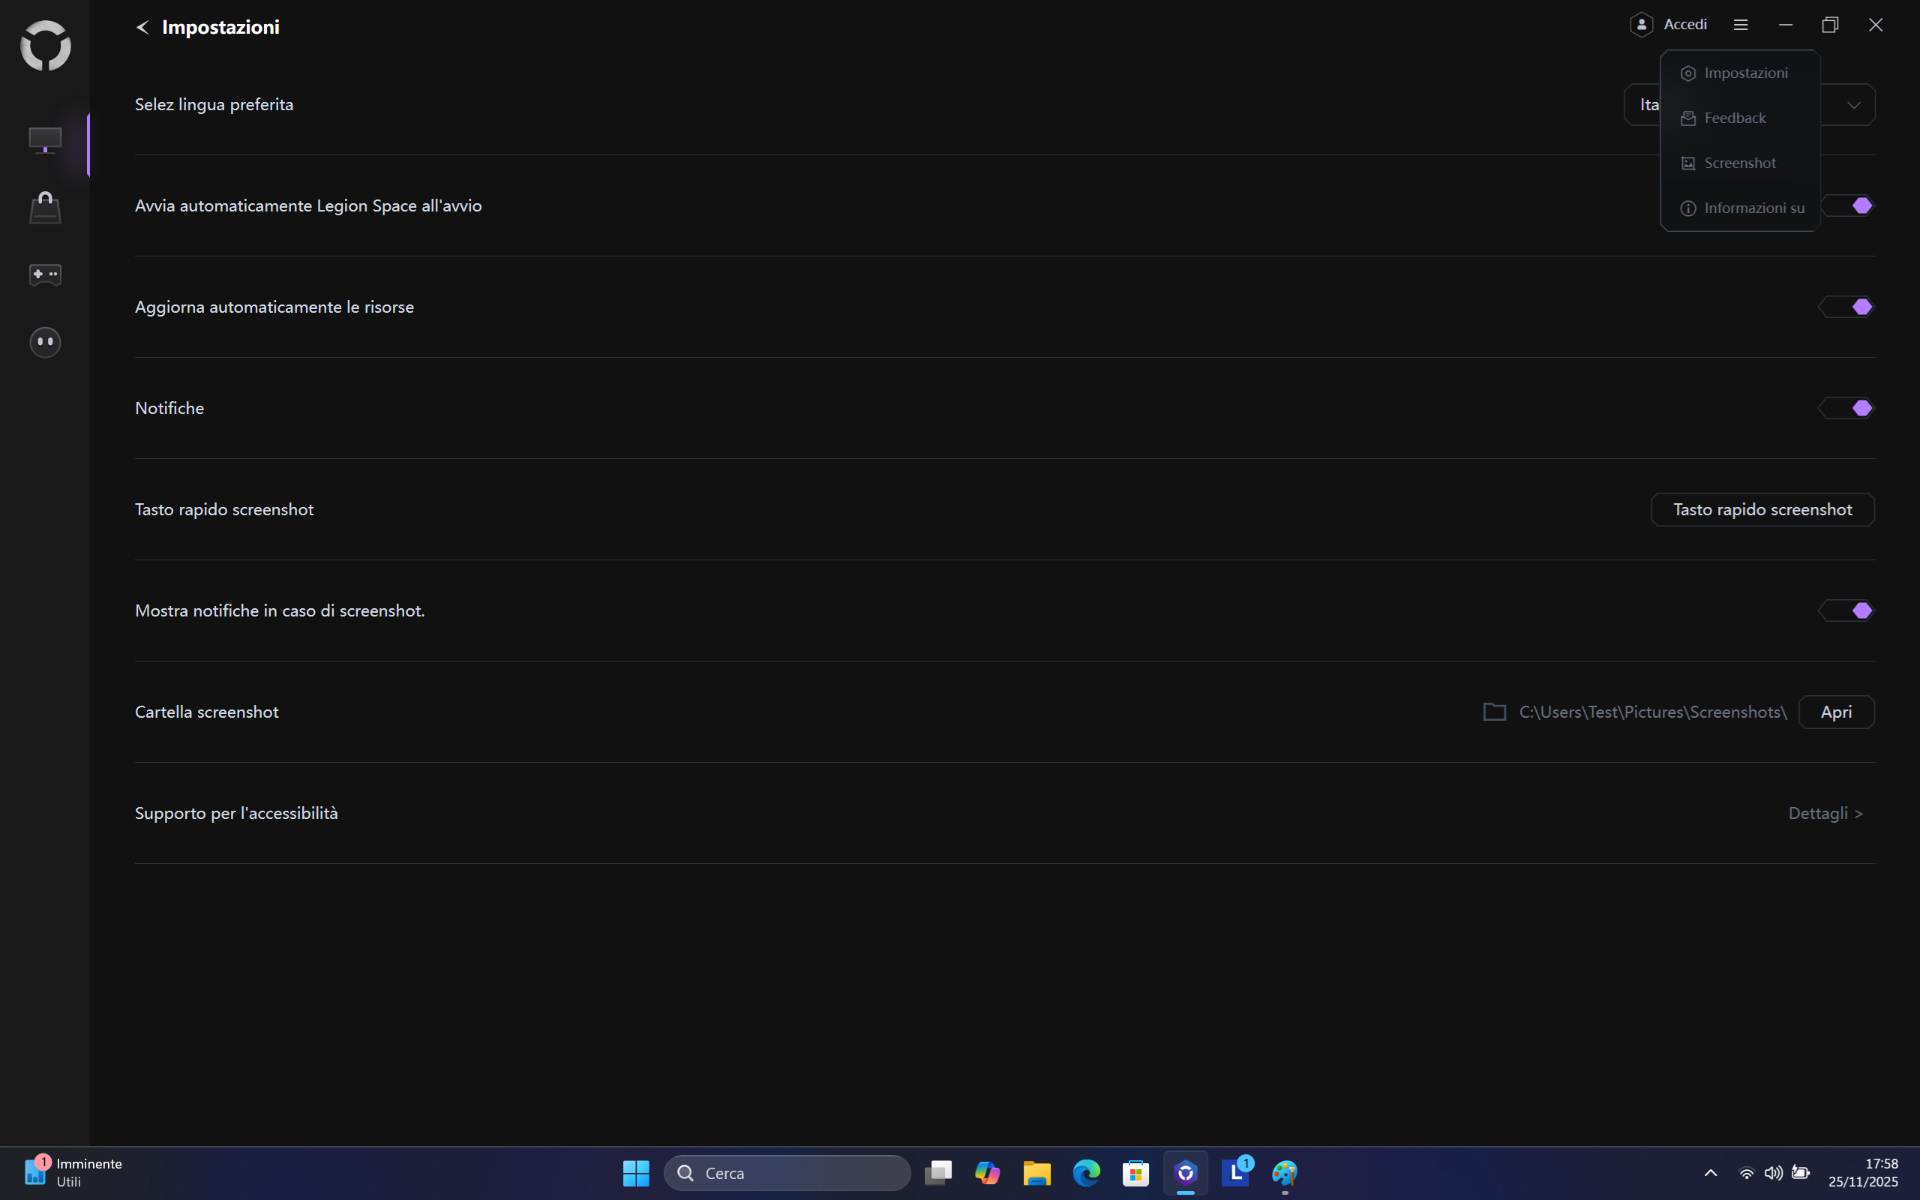Click the round face sidebar icon

coord(45,342)
